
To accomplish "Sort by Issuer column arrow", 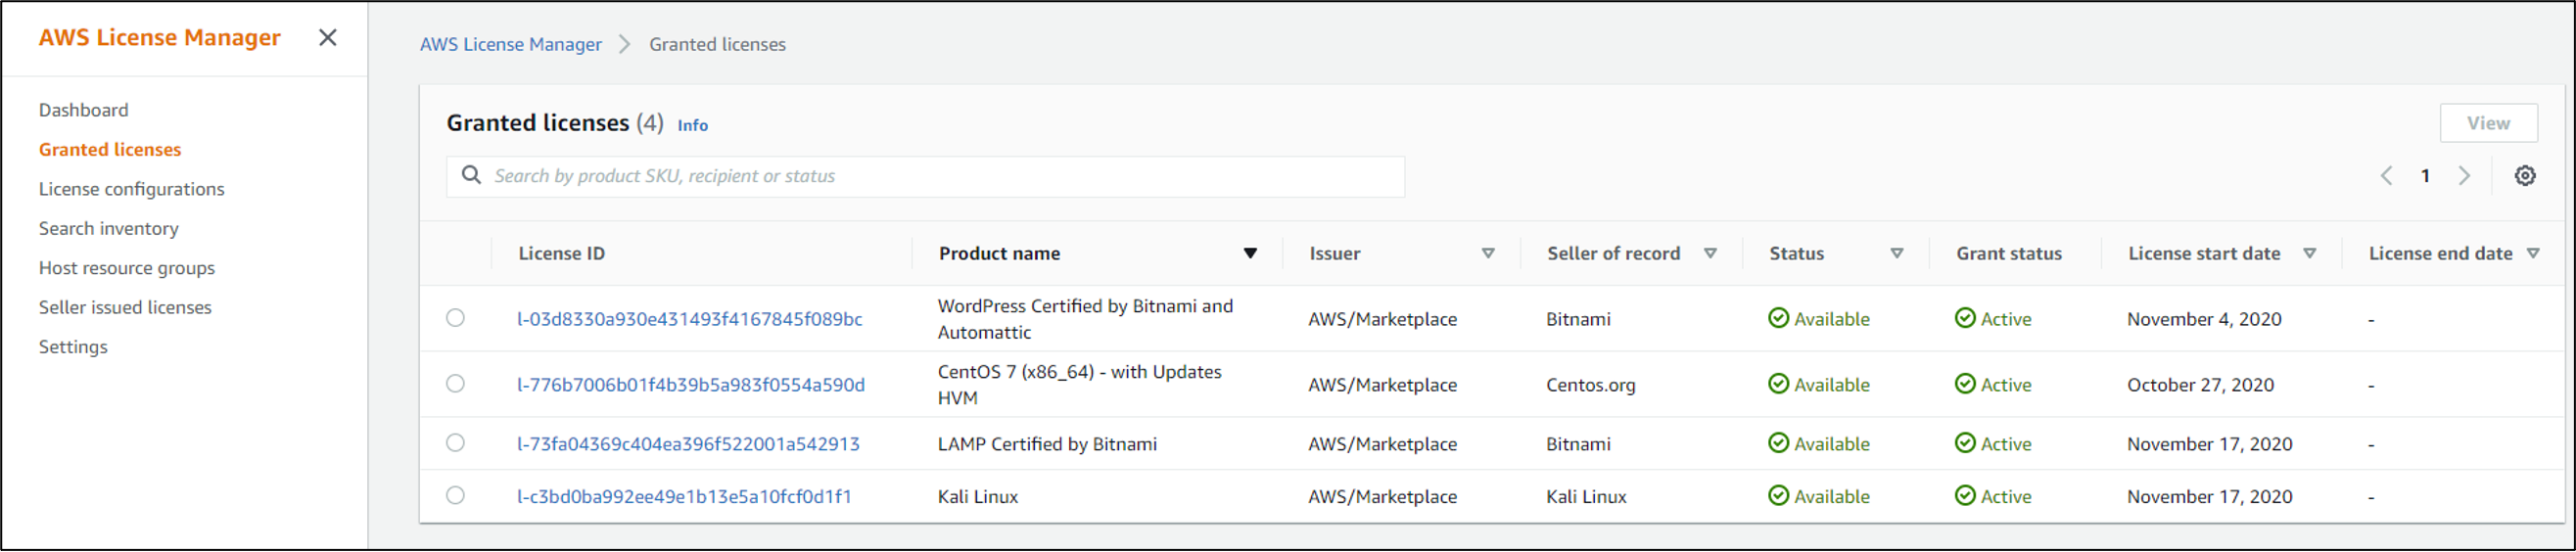I will [1487, 254].
